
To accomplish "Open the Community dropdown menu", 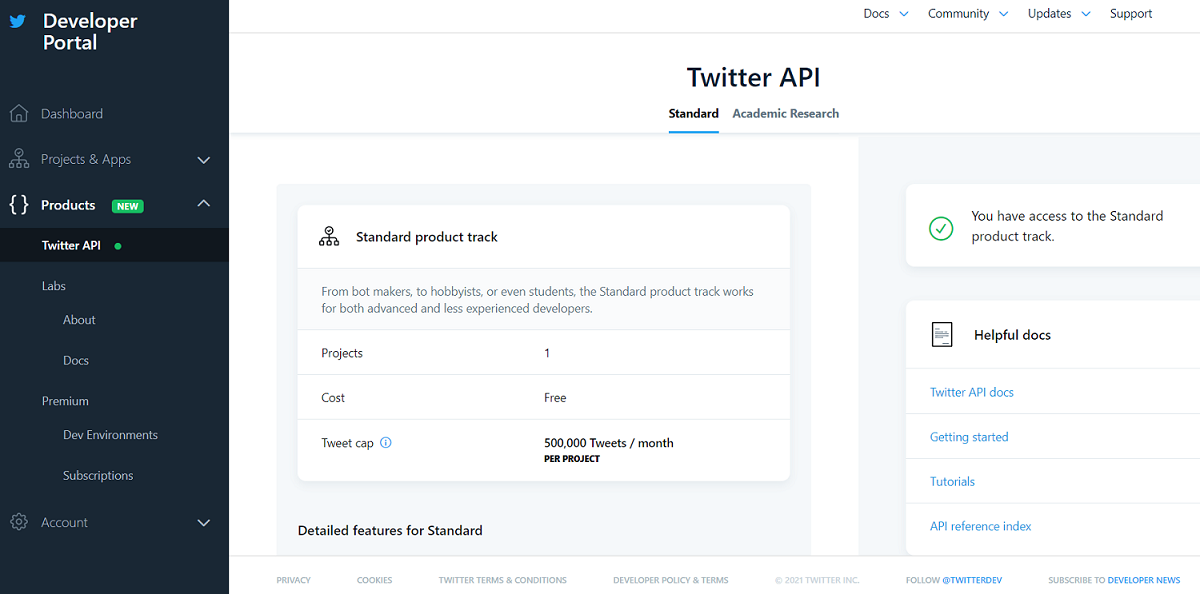I will pos(968,14).
